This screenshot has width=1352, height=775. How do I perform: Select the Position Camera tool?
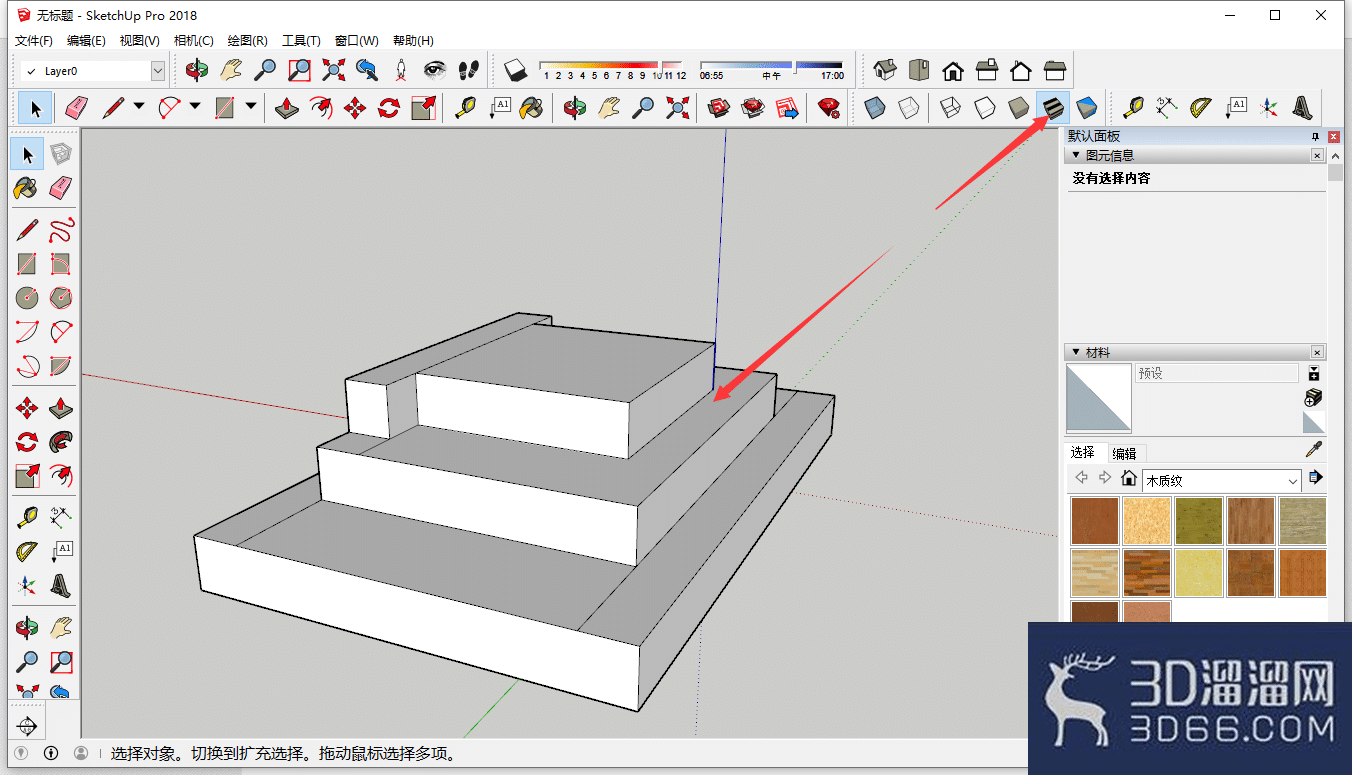pos(401,70)
